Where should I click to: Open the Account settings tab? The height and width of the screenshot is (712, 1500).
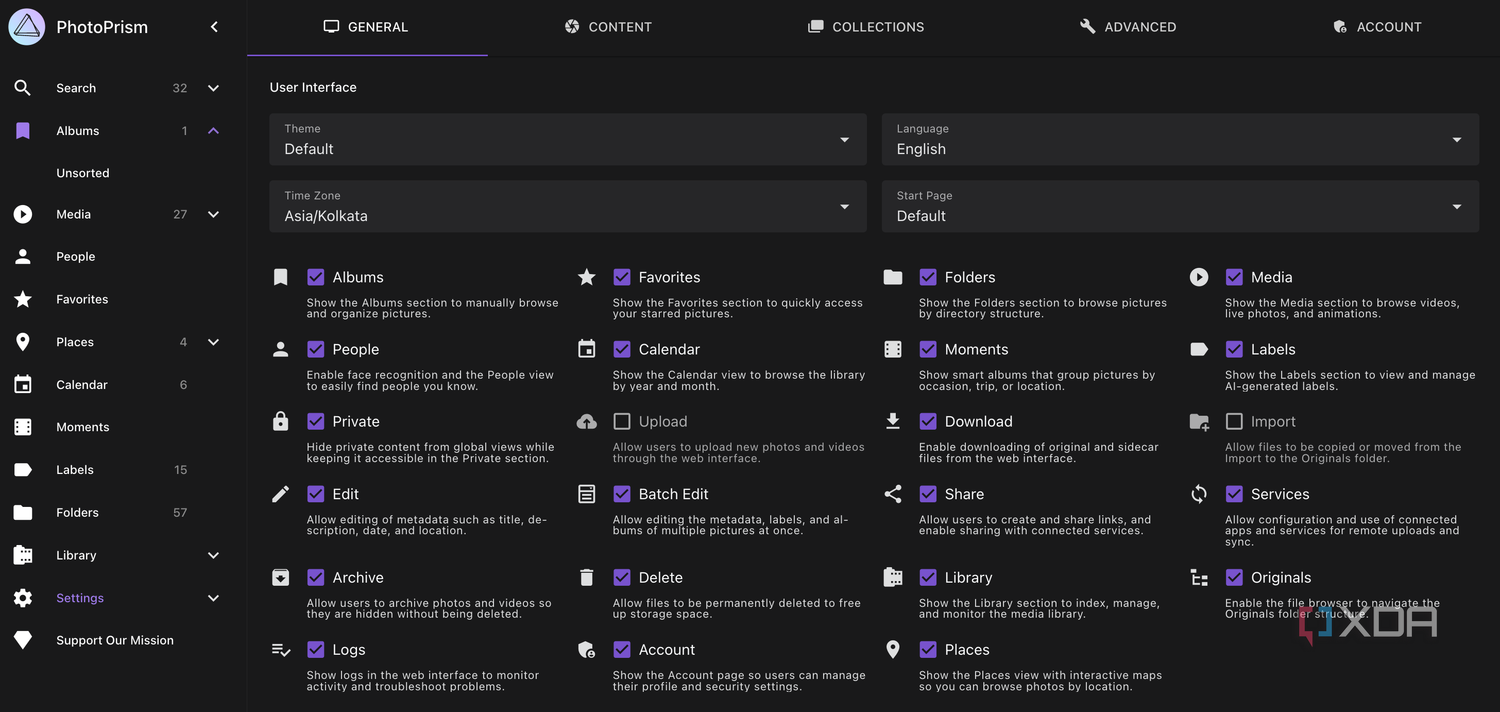tap(1376, 27)
